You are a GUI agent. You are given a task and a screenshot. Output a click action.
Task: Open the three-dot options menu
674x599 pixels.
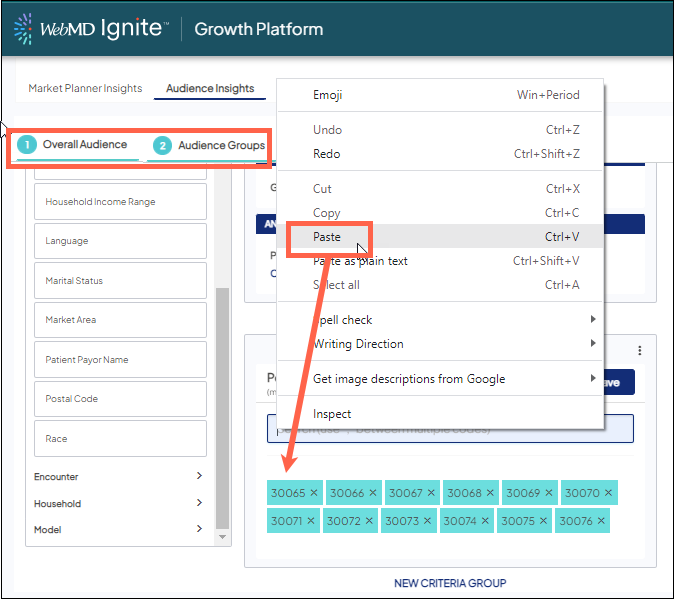pos(640,351)
